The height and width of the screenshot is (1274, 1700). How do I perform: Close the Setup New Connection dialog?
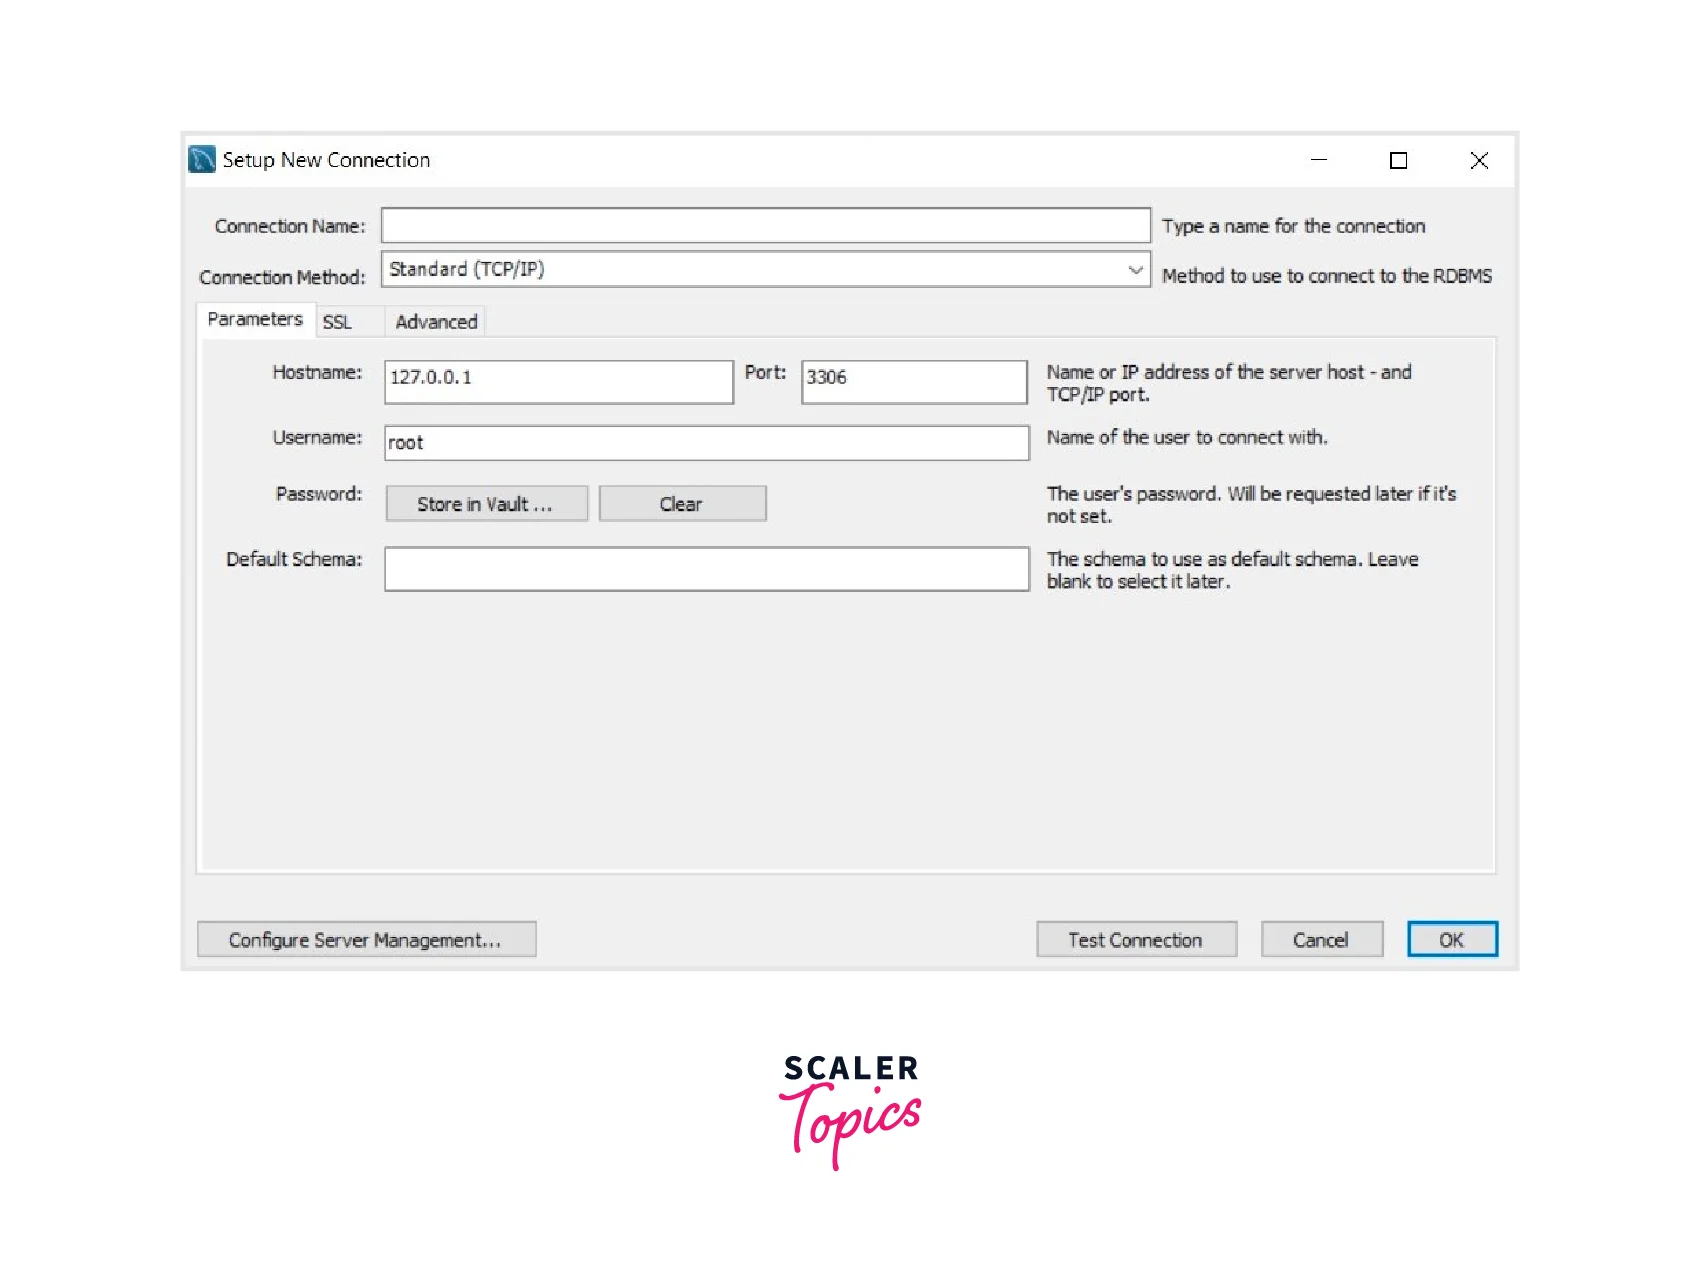pyautogui.click(x=1479, y=160)
